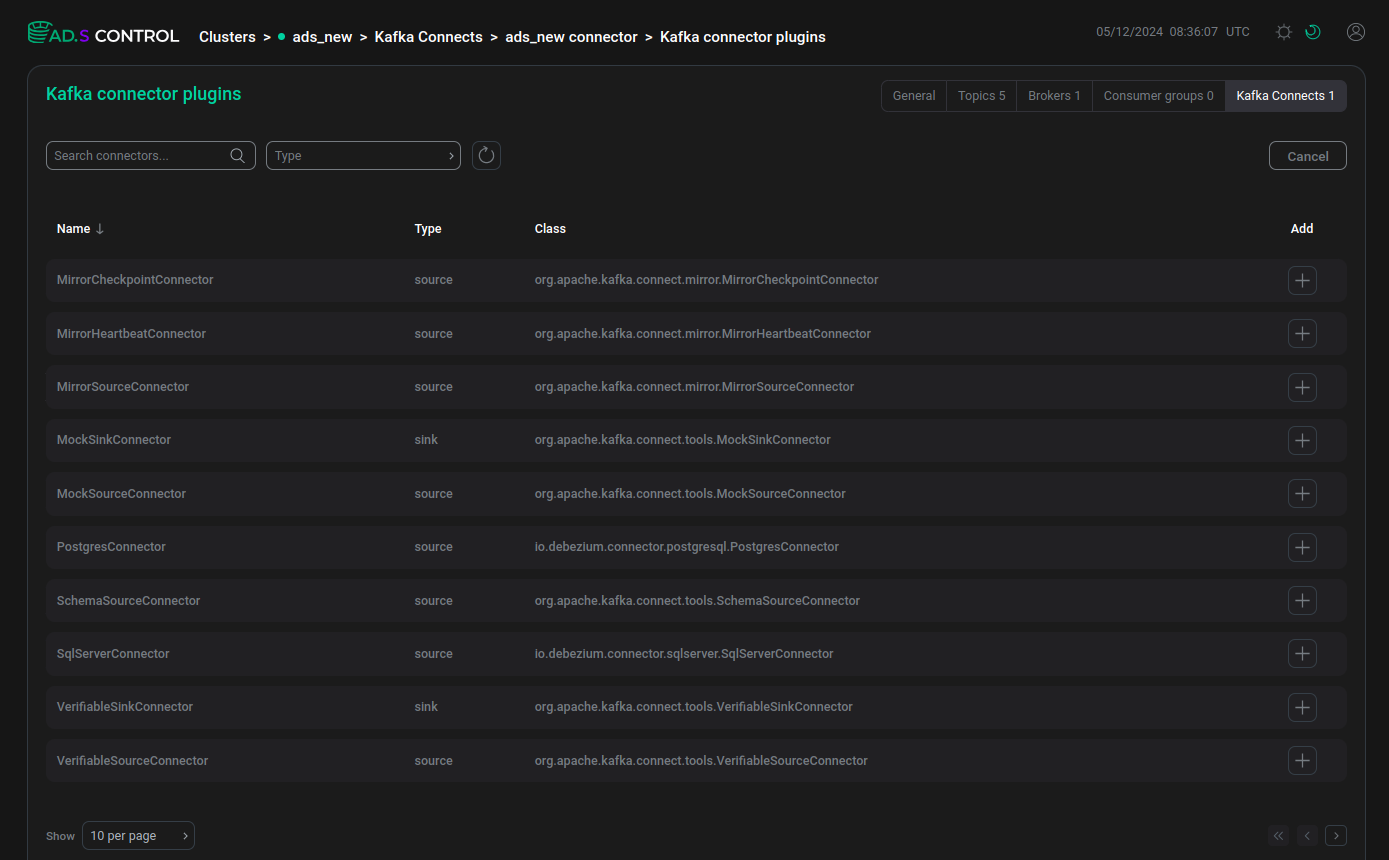Click the Class column header
The height and width of the screenshot is (860, 1389).
pos(550,229)
